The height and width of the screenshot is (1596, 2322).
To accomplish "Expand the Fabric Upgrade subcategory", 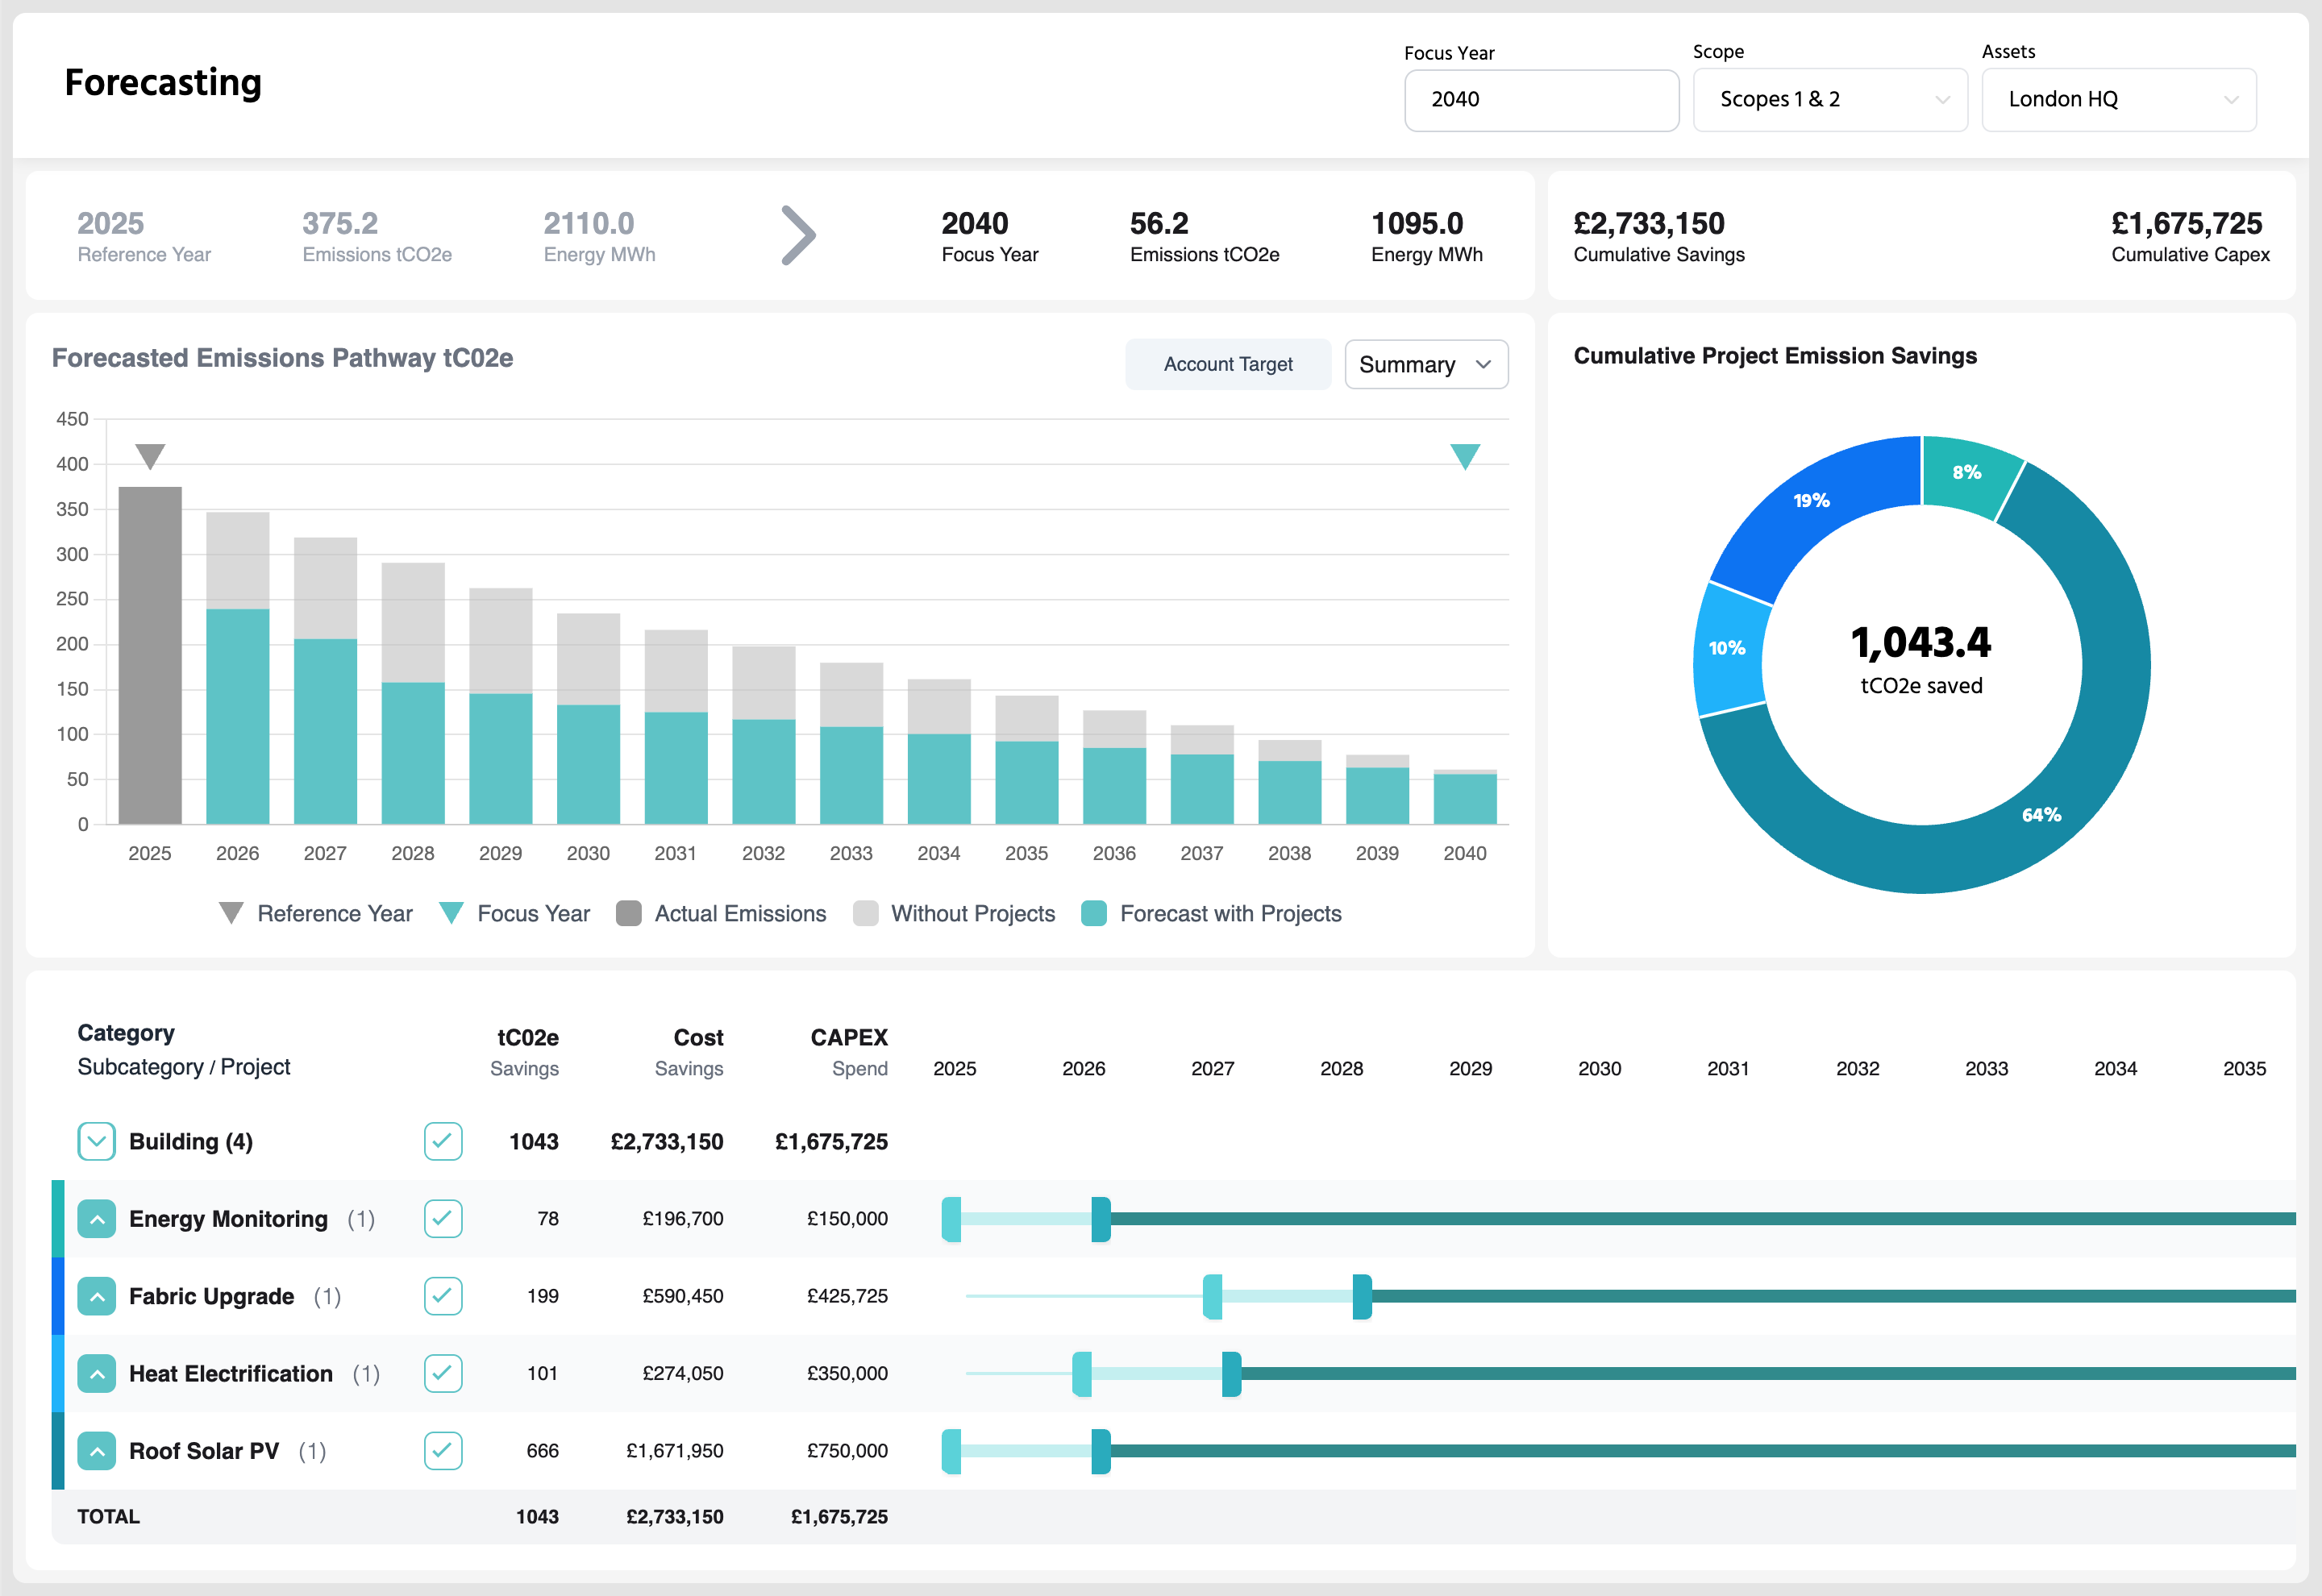I will tap(96, 1296).
